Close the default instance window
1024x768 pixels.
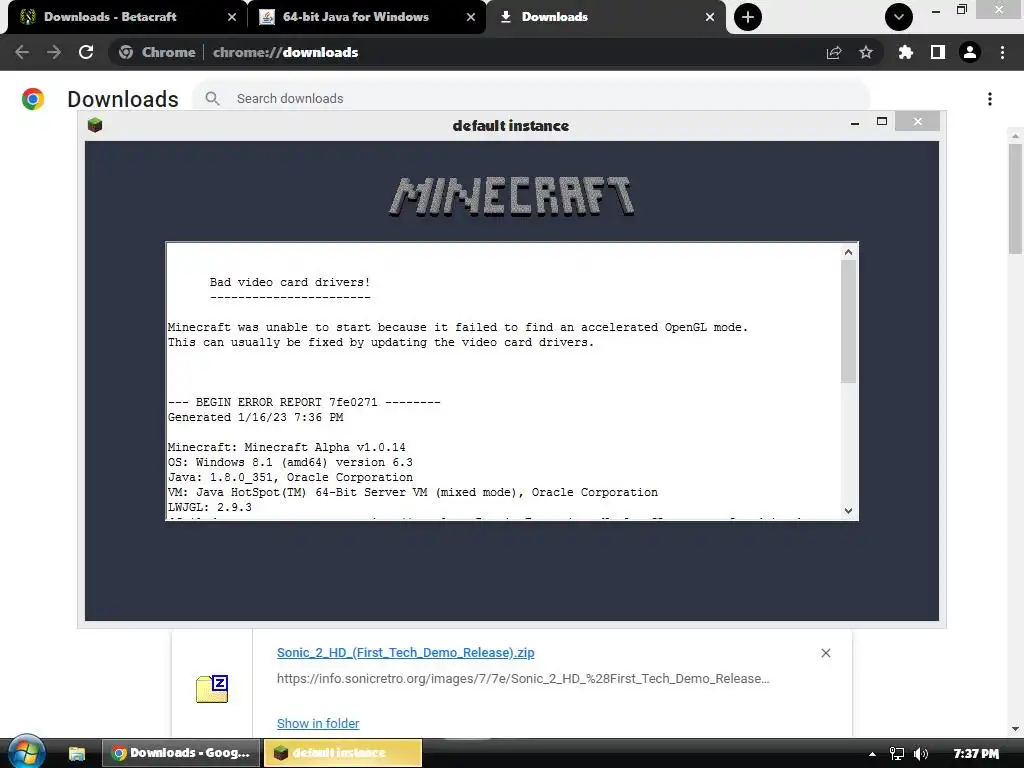pos(918,121)
